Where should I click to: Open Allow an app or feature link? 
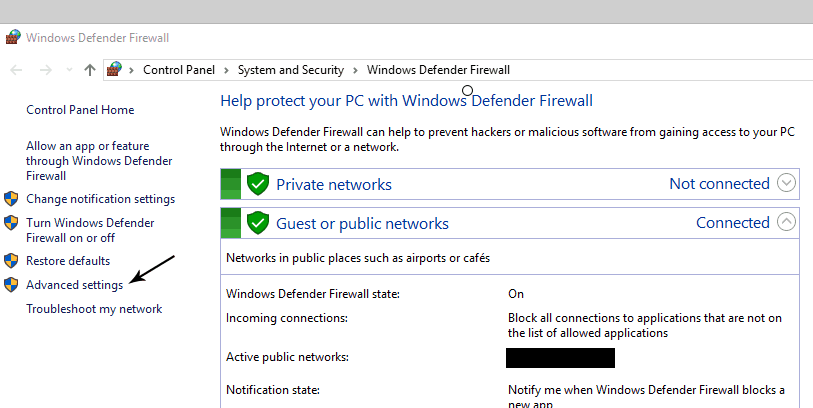pyautogui.click(x=99, y=161)
